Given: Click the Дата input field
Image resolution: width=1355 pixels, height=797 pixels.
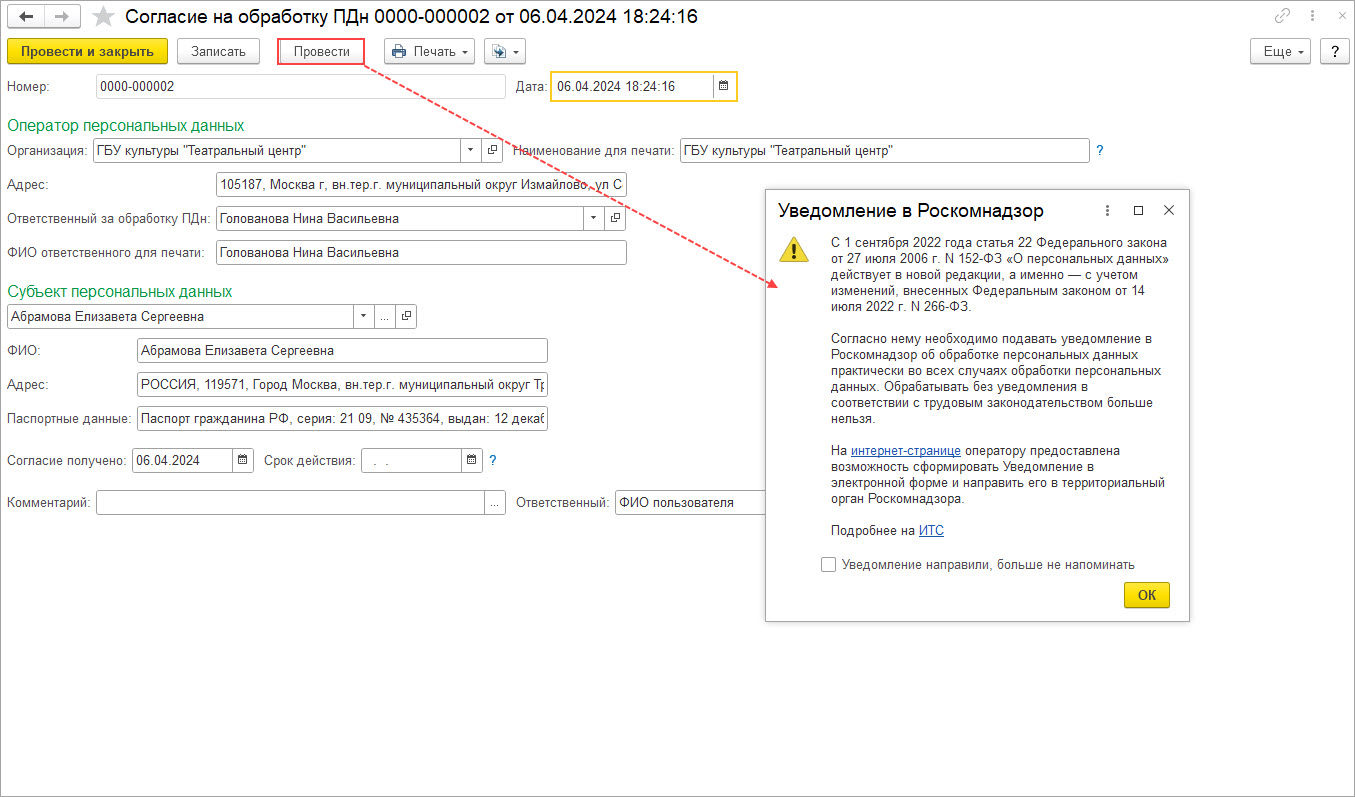Looking at the screenshot, I should tap(633, 87).
